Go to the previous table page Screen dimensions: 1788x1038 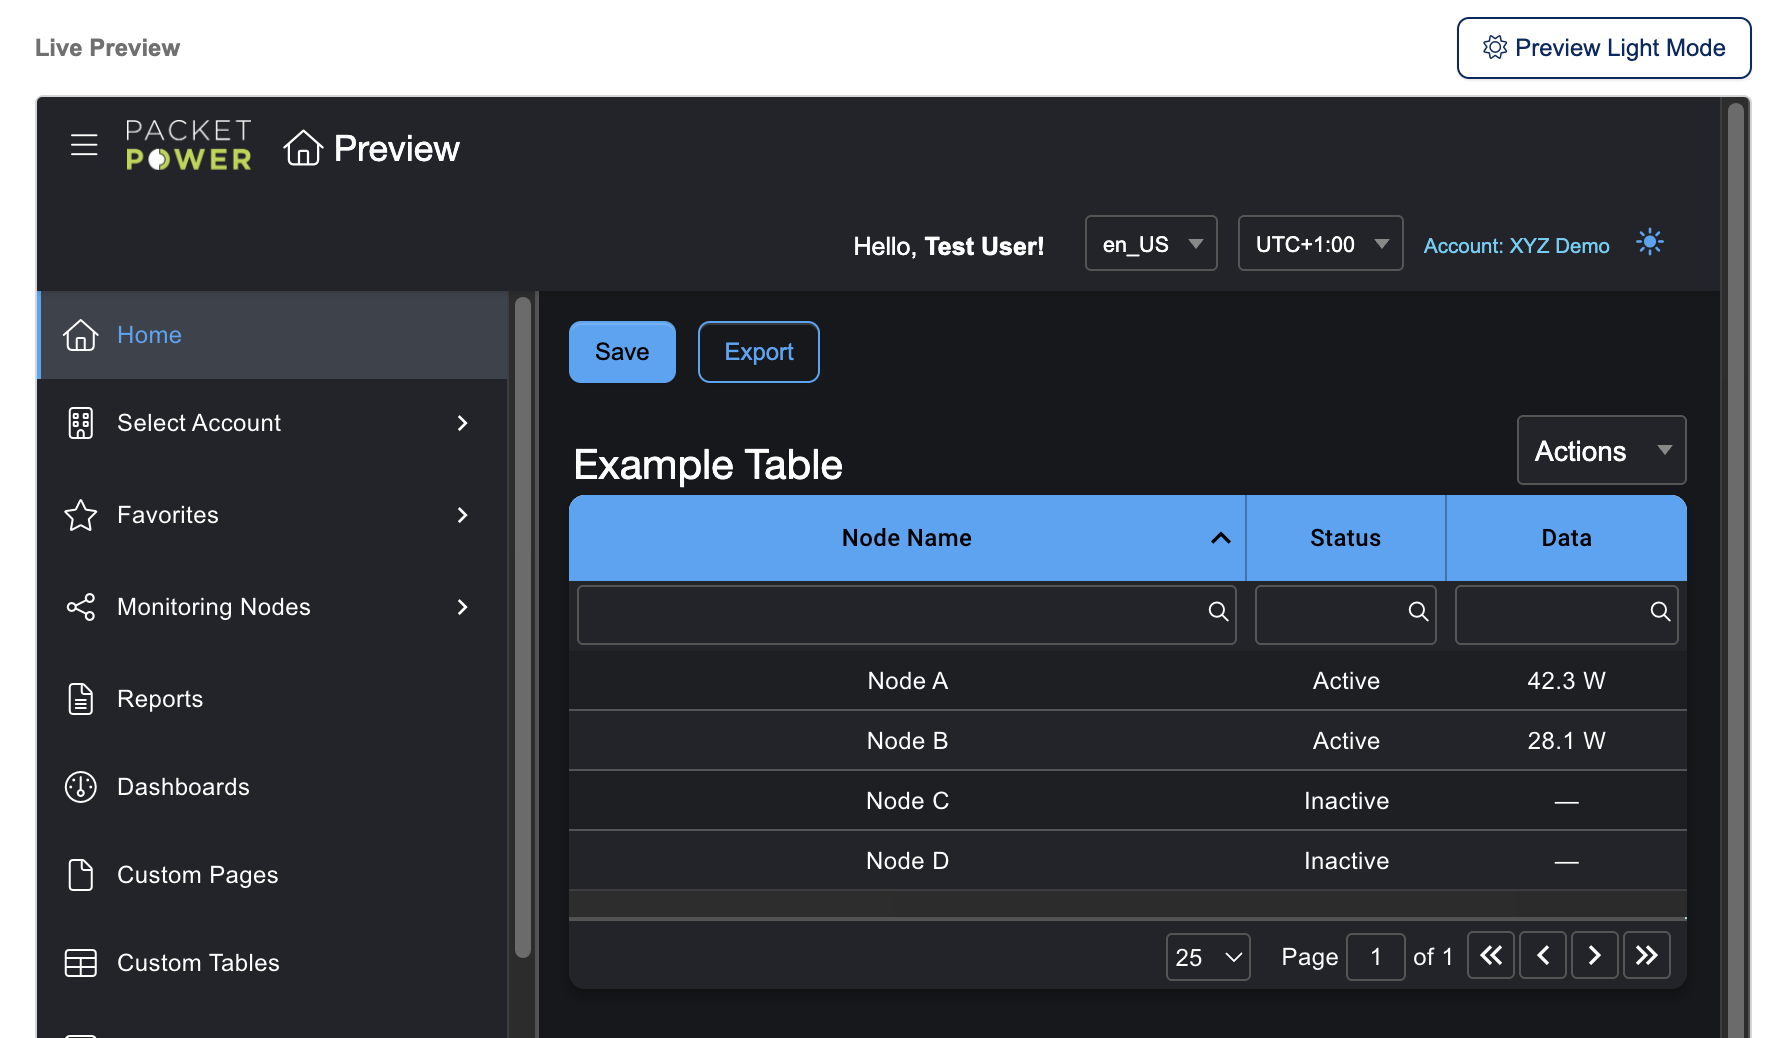pos(1543,956)
